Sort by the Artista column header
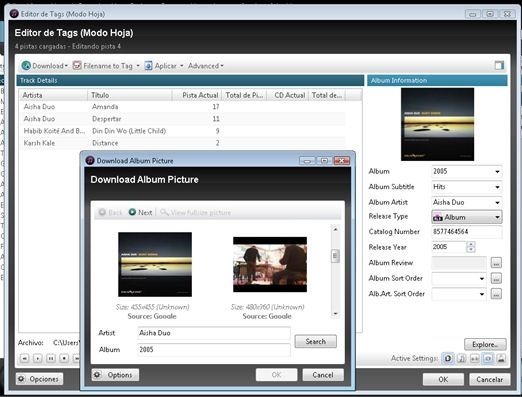Viewport: 522px width, 397px height. coord(53,95)
